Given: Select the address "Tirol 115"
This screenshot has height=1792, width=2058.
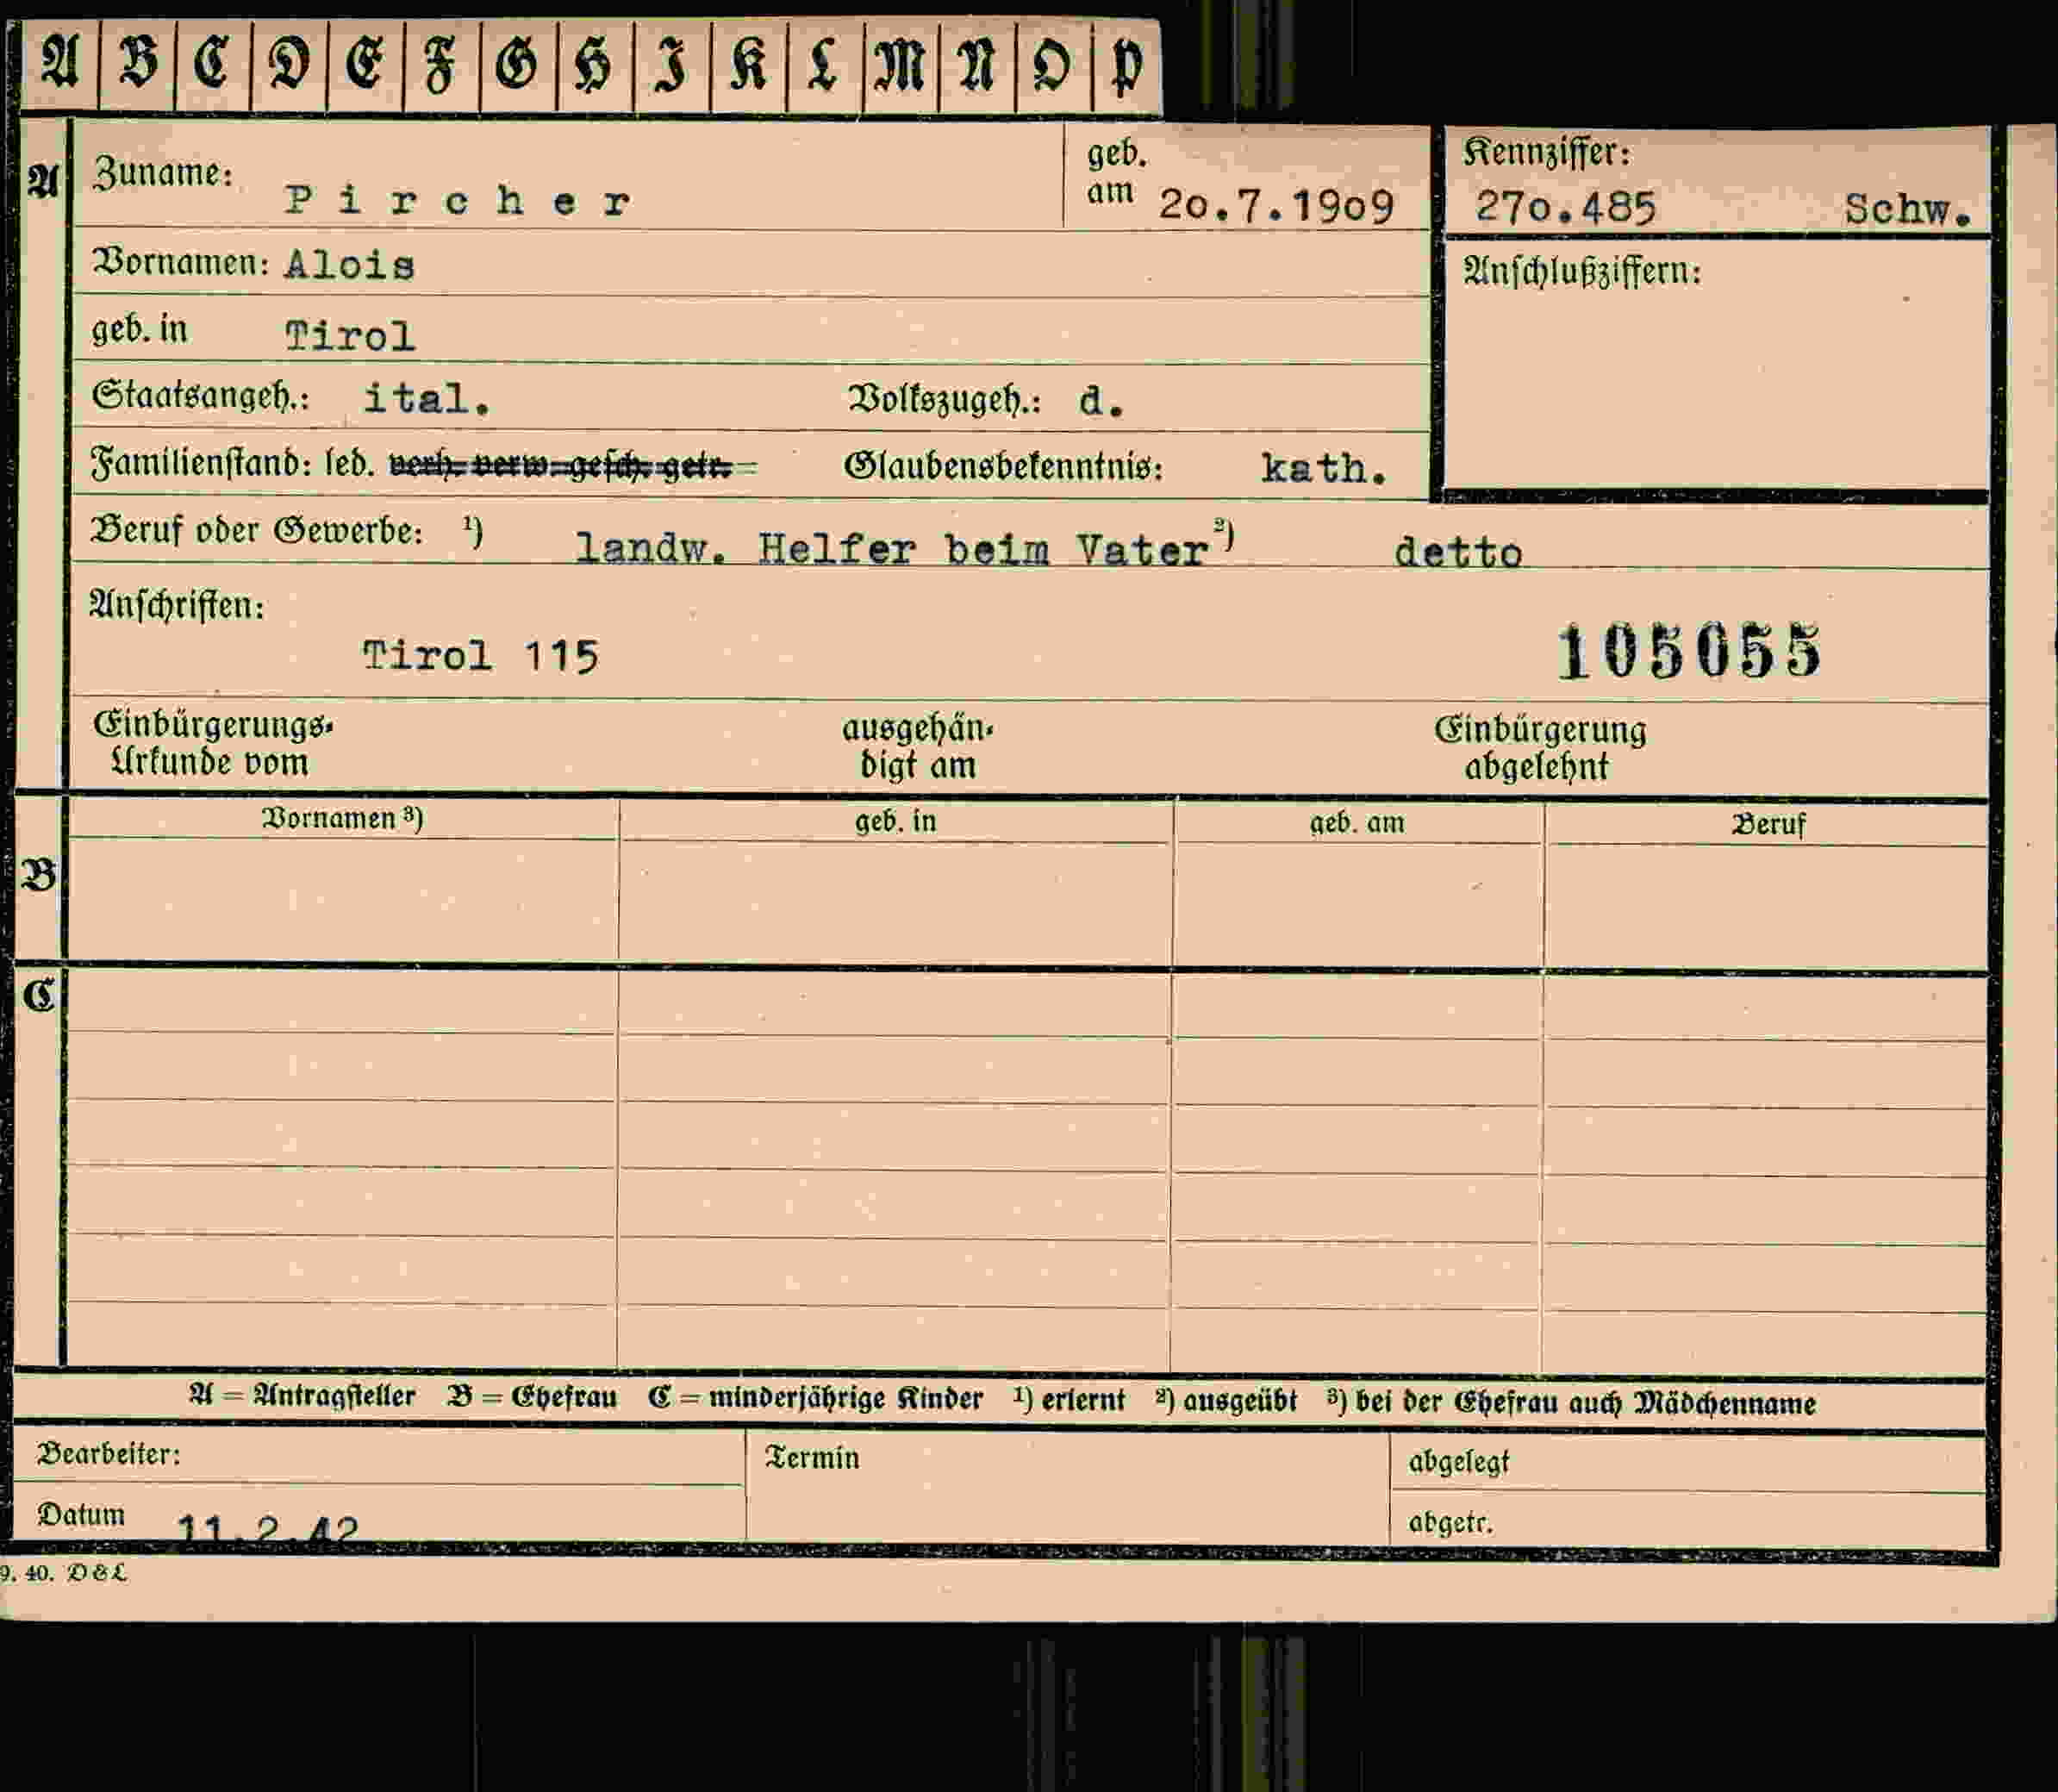Looking at the screenshot, I should [x=481, y=656].
